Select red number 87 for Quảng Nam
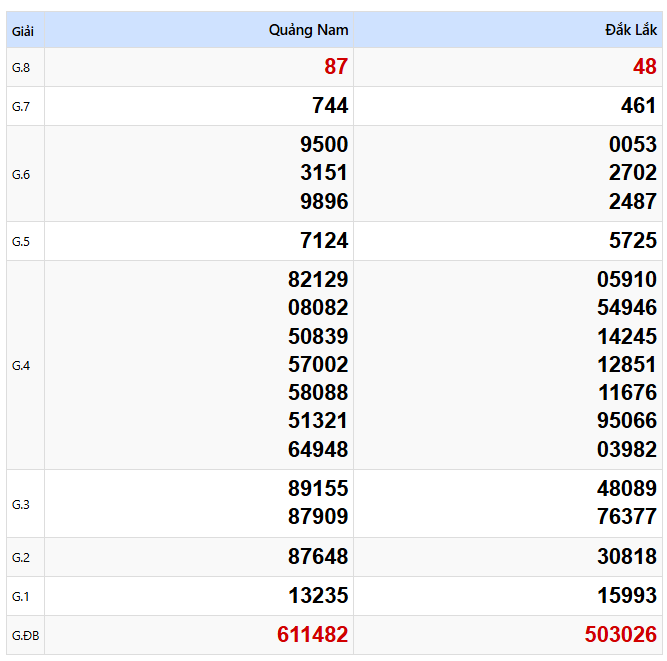 (x=336, y=67)
